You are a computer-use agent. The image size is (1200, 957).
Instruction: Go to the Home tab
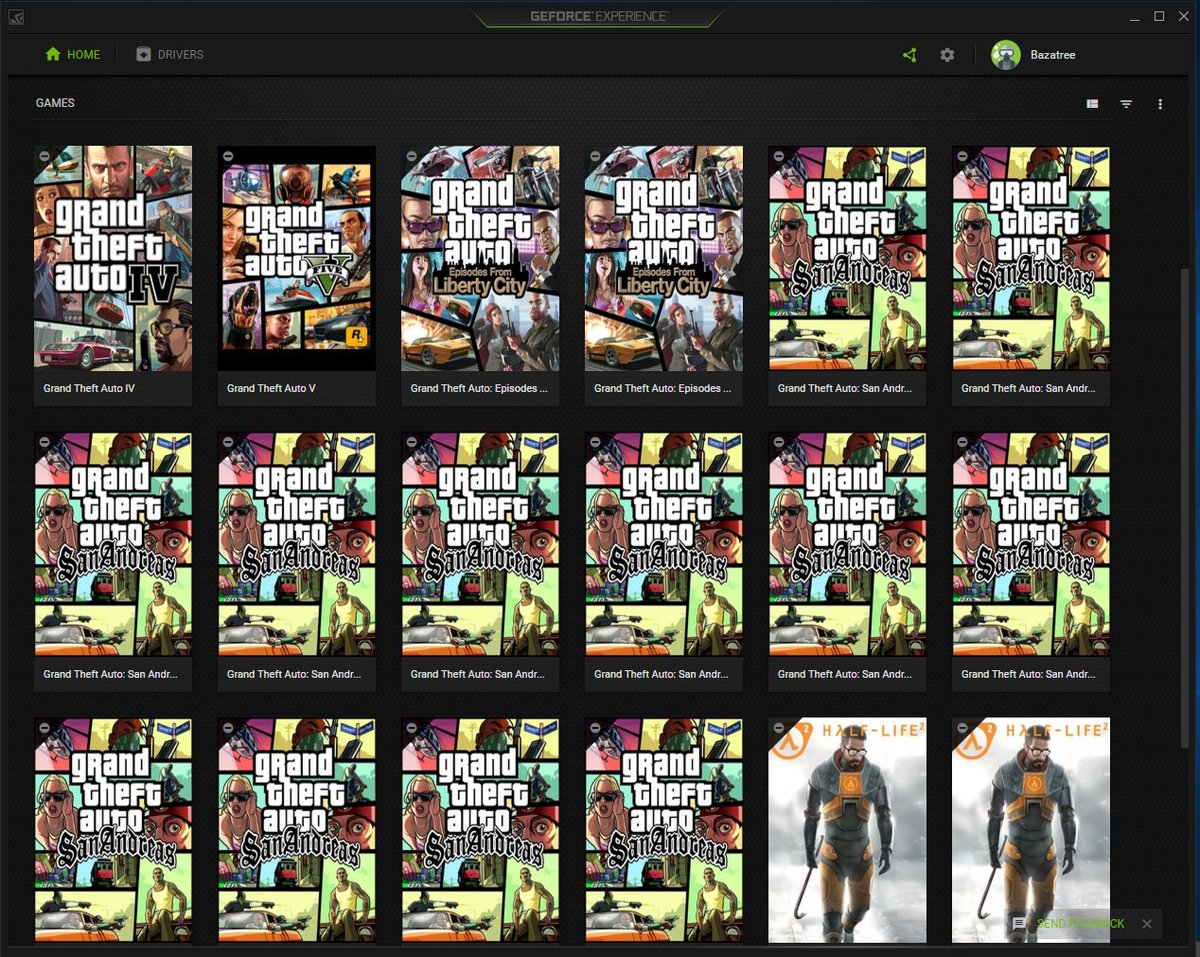[x=73, y=55]
